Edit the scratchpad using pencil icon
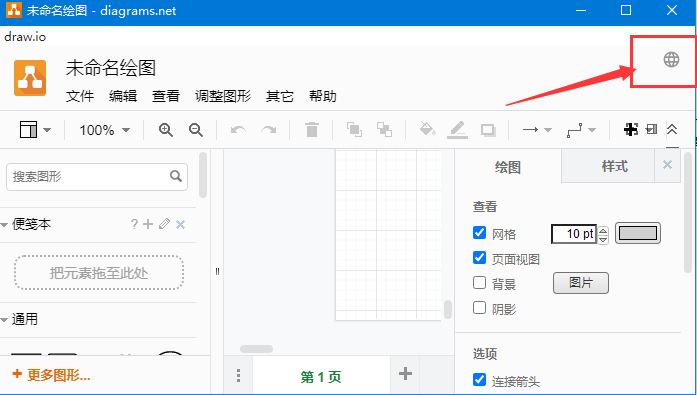This screenshot has width=697, height=395. (x=164, y=224)
